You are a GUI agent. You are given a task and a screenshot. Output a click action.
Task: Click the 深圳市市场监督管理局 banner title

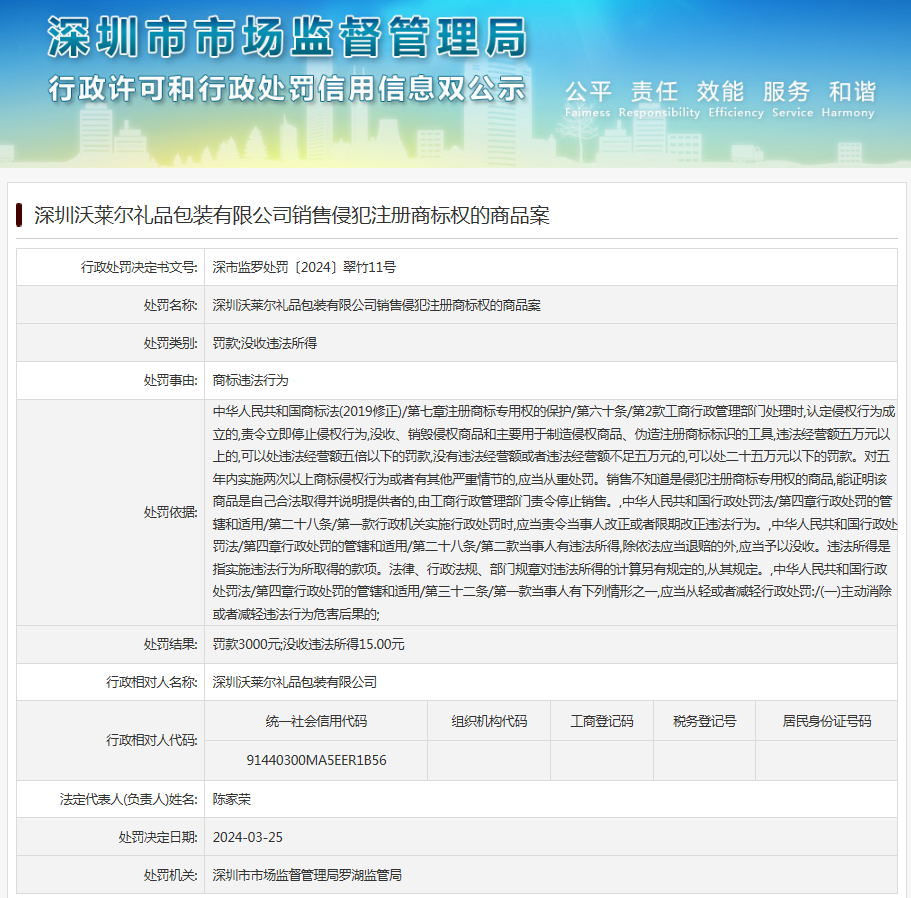[x=286, y=38]
